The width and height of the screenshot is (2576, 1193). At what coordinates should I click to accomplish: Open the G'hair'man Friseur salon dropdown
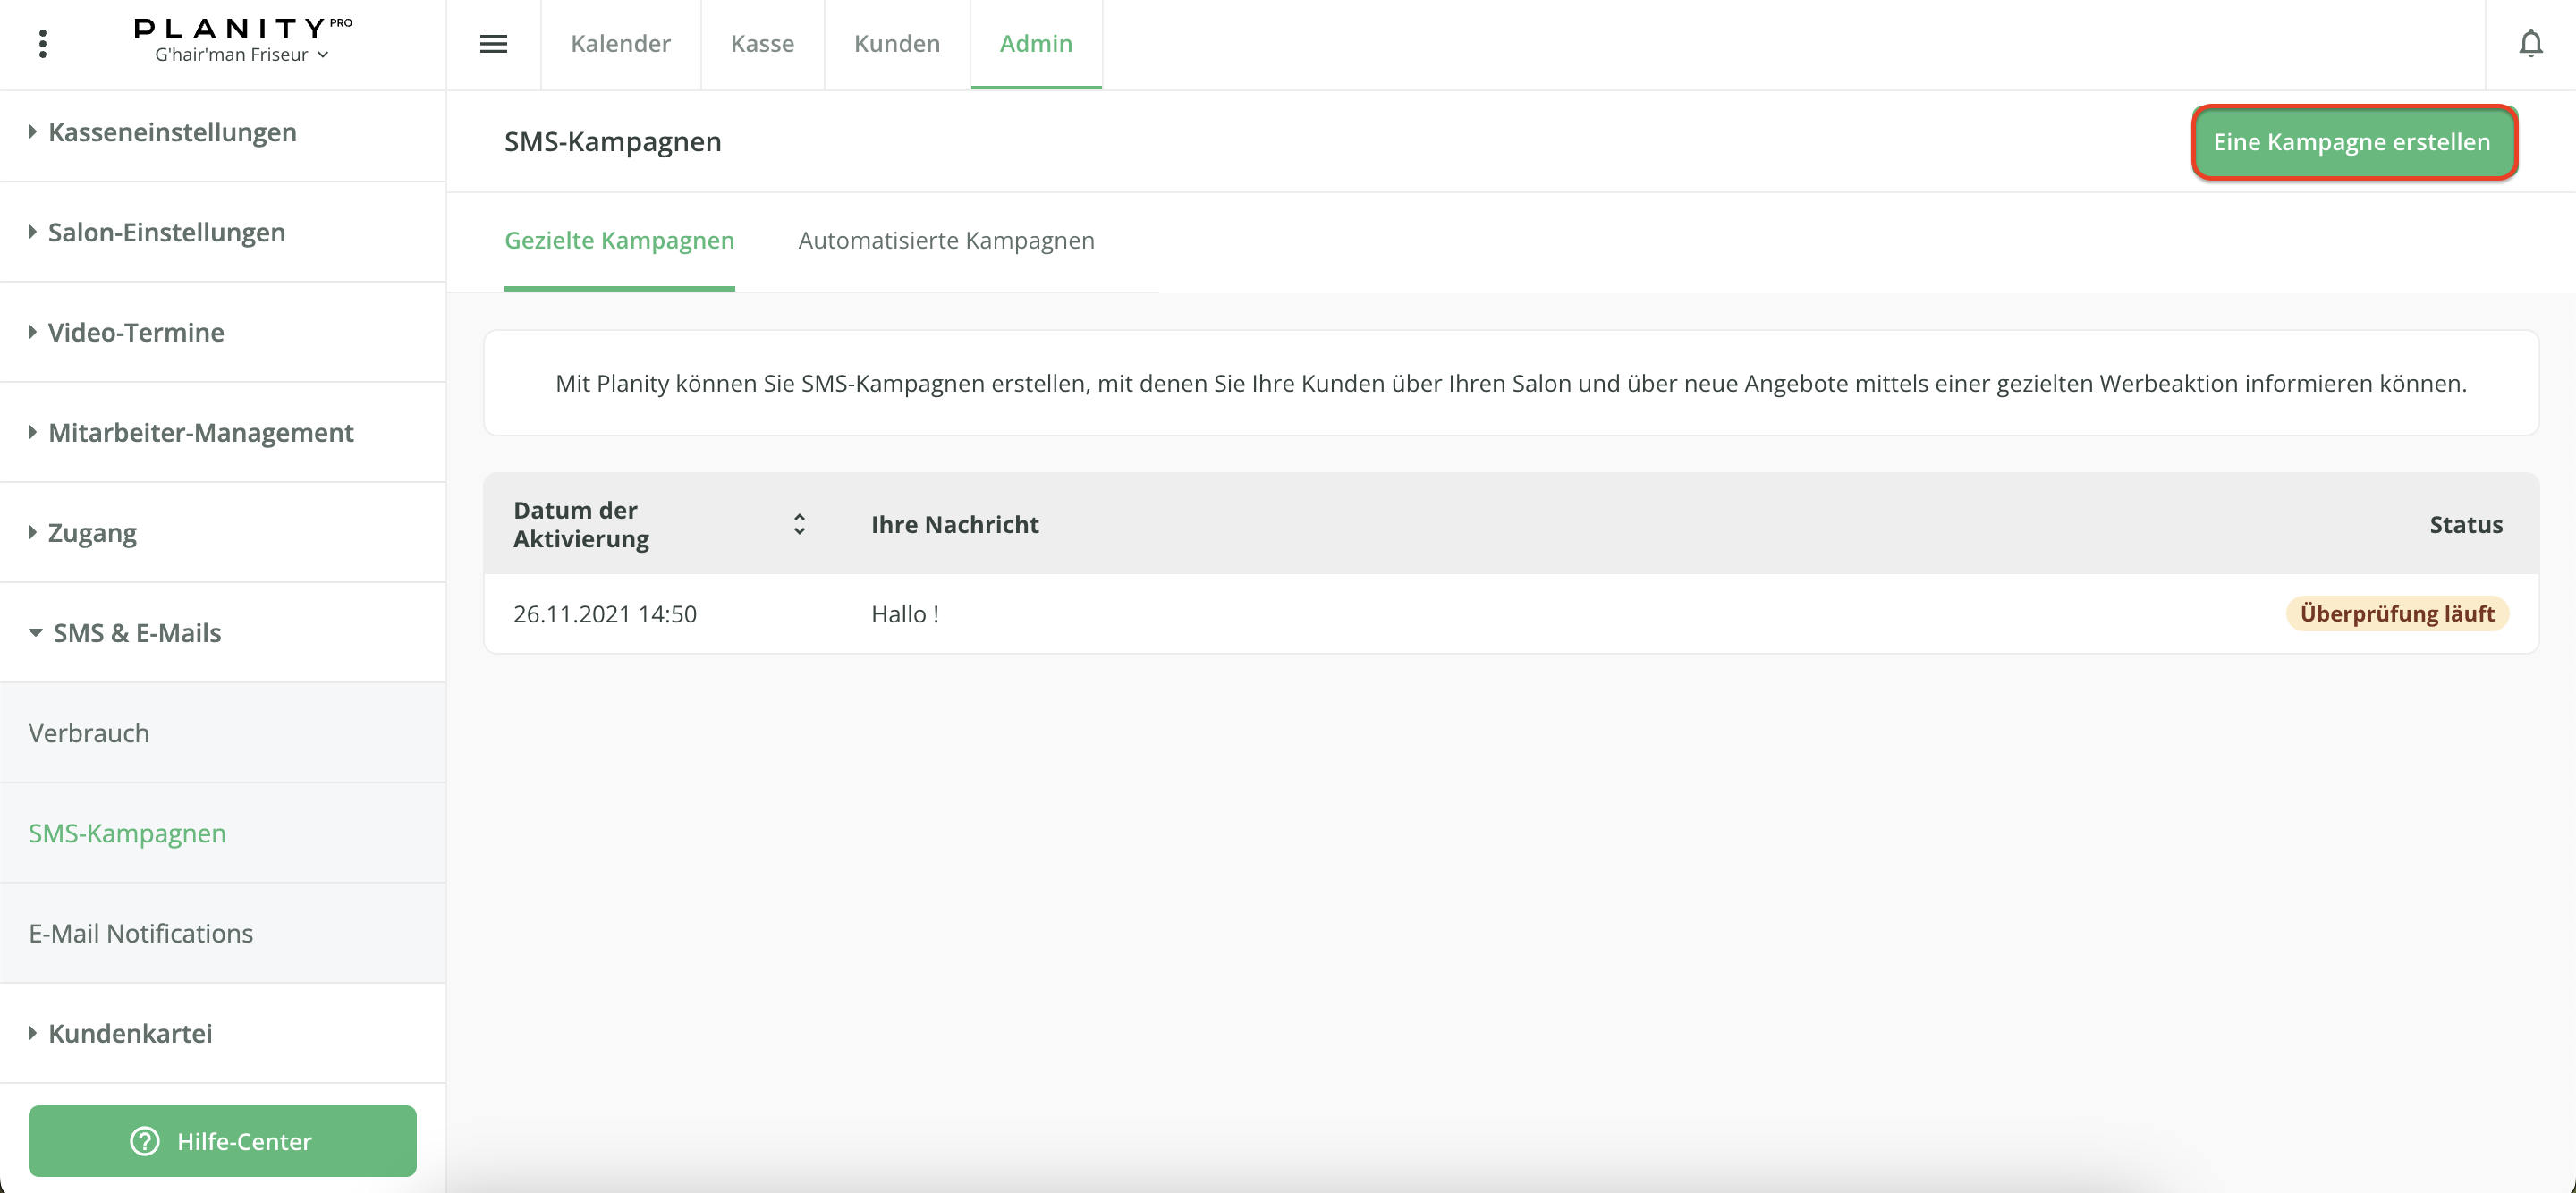pyautogui.click(x=242, y=55)
